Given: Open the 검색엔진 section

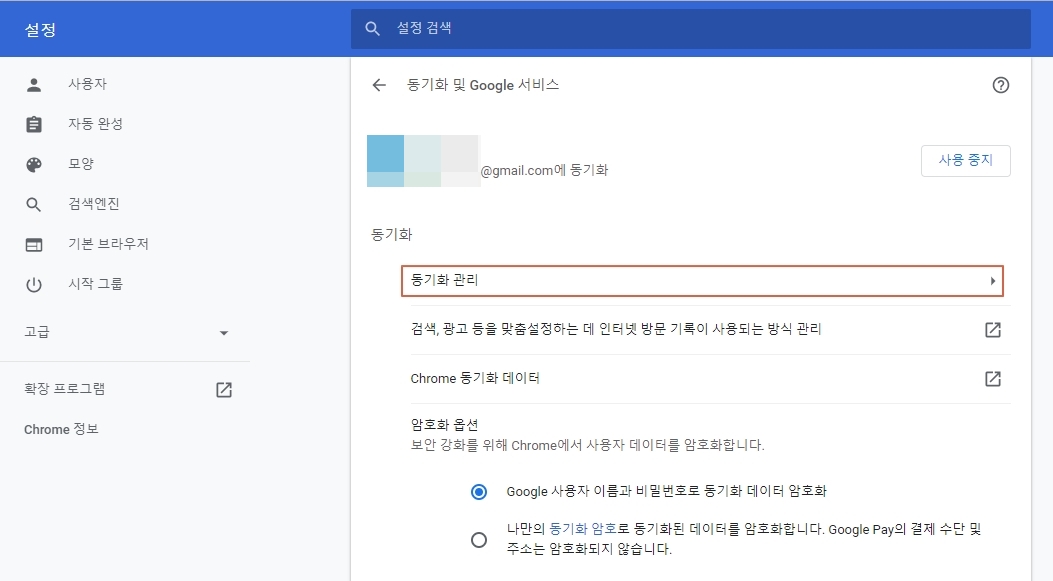Looking at the screenshot, I should pyautogui.click(x=93, y=204).
